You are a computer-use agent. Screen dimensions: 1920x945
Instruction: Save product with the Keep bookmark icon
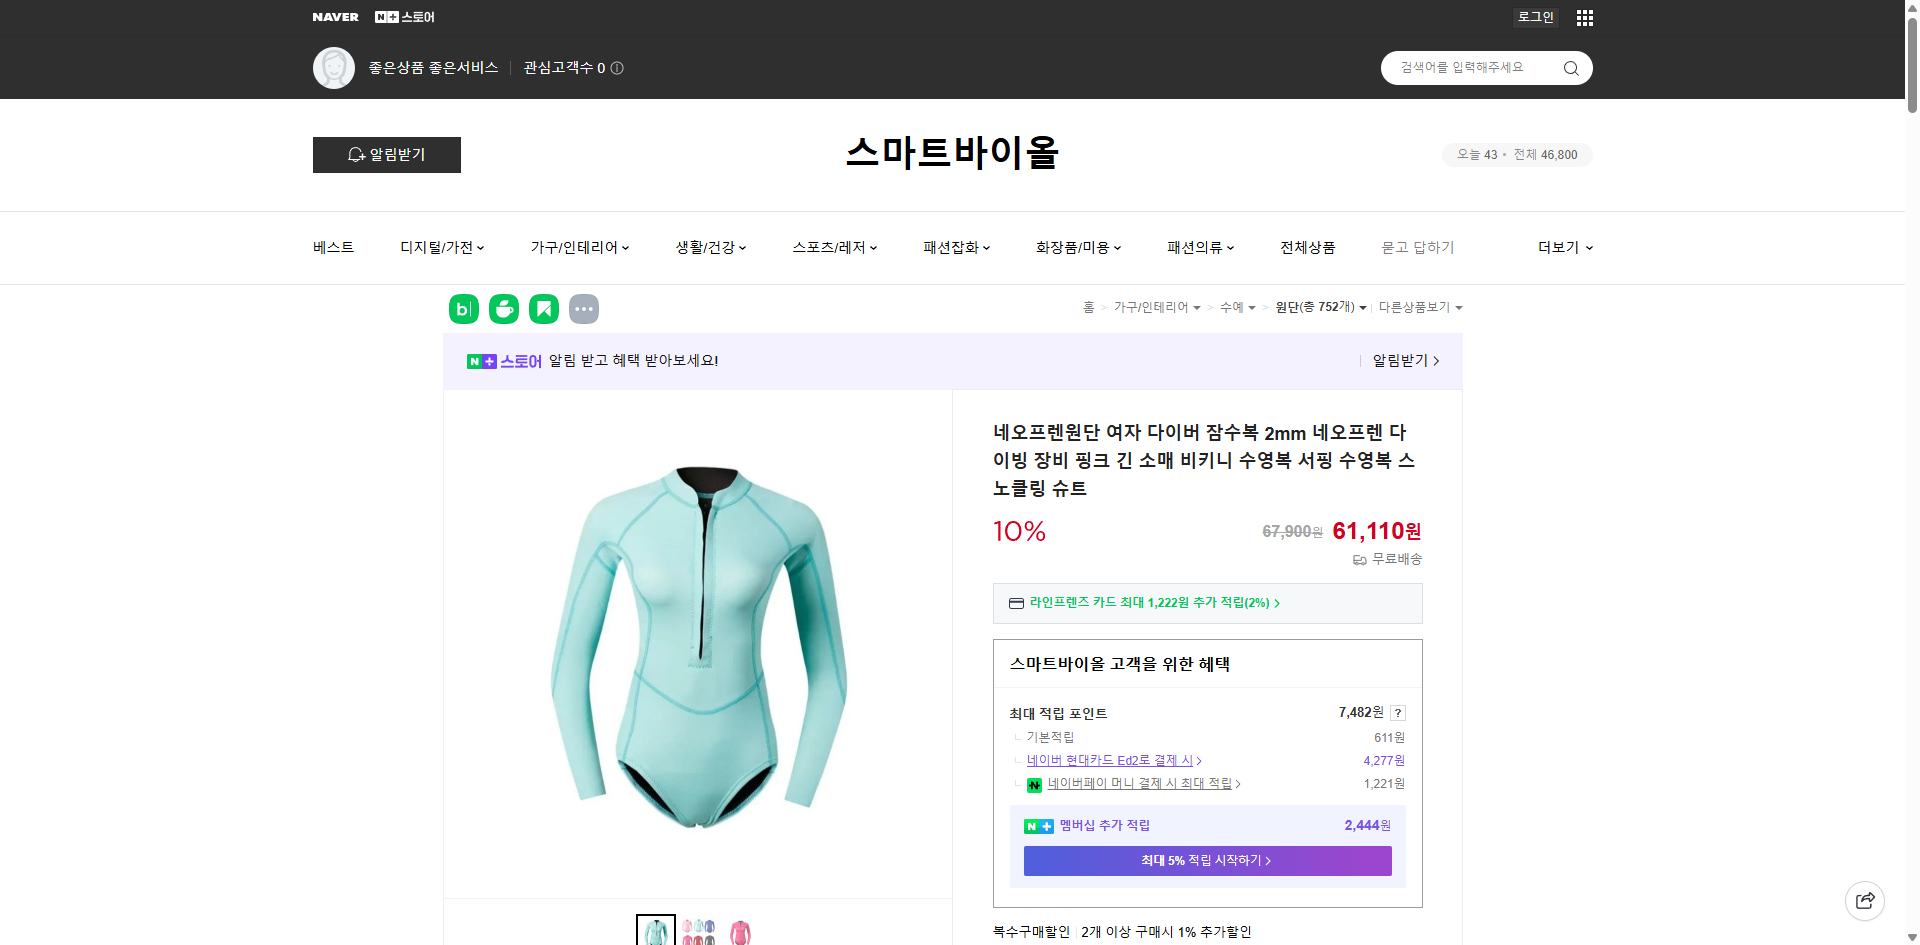point(543,309)
